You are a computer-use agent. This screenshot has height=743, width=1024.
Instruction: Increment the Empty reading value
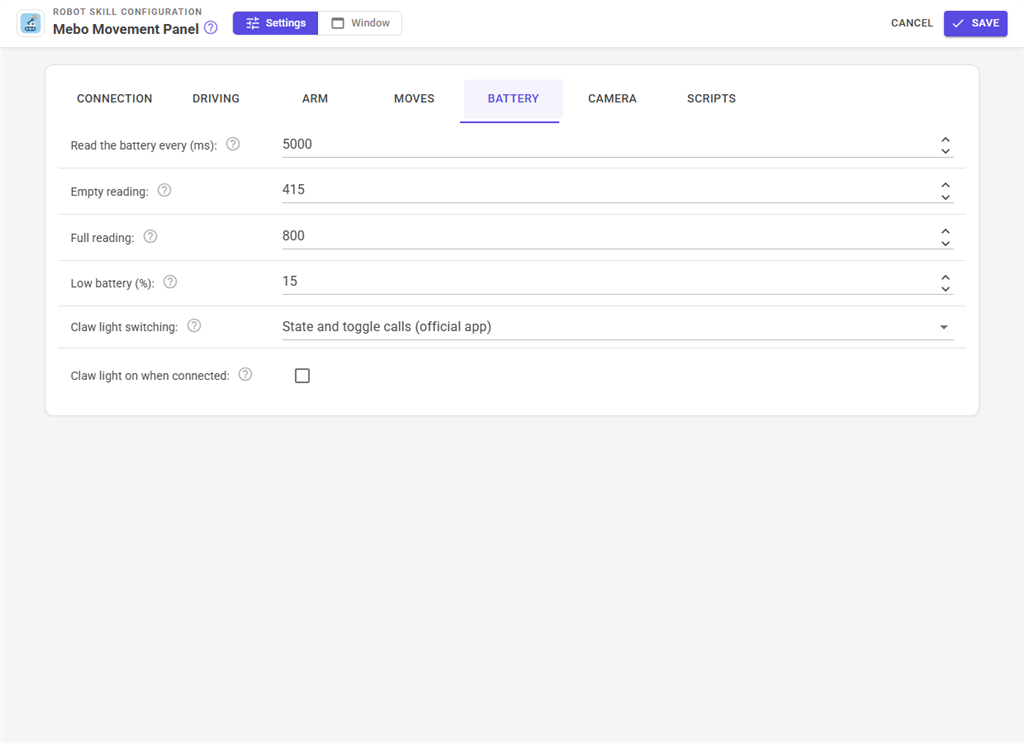pos(945,185)
